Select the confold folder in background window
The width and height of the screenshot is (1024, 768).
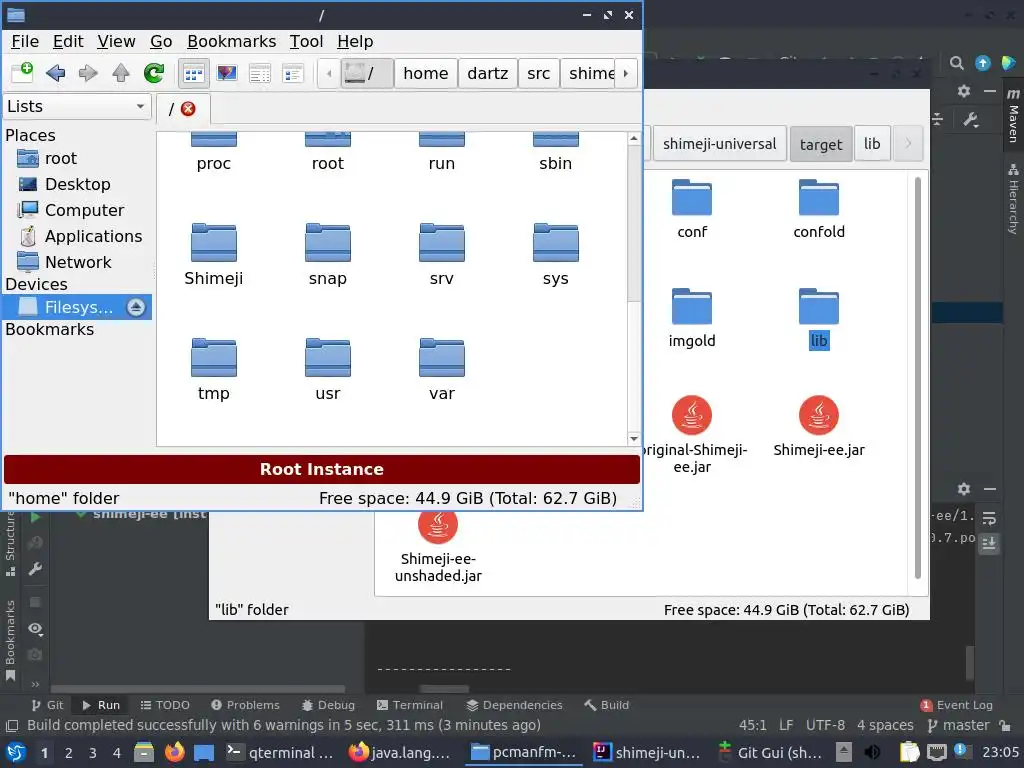pyautogui.click(x=819, y=210)
